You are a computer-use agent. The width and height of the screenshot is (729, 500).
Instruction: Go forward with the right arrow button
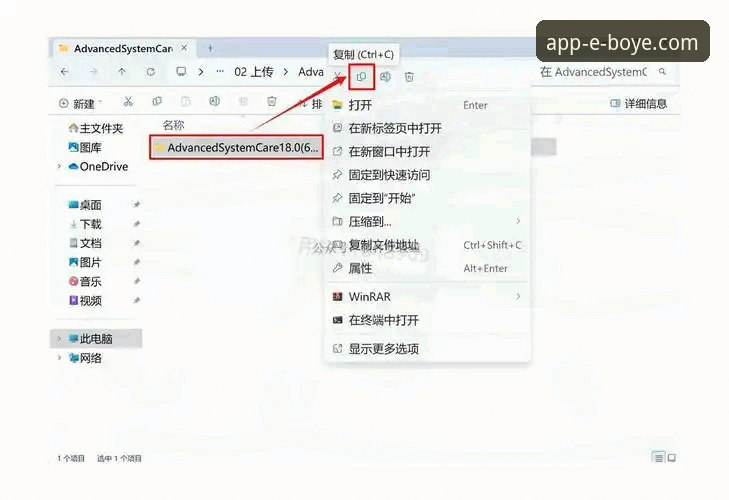point(93,72)
